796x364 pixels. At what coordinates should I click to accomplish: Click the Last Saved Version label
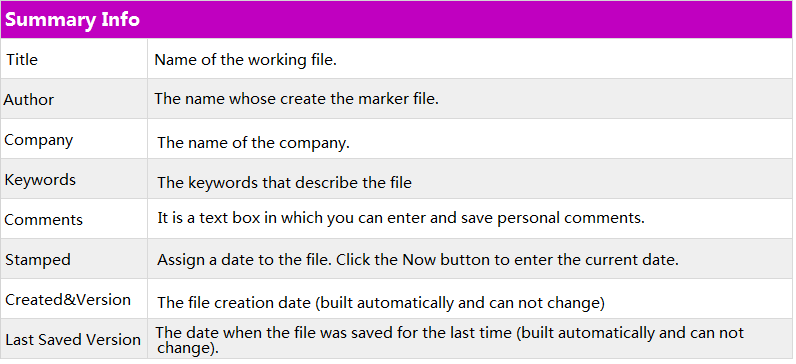tap(73, 340)
